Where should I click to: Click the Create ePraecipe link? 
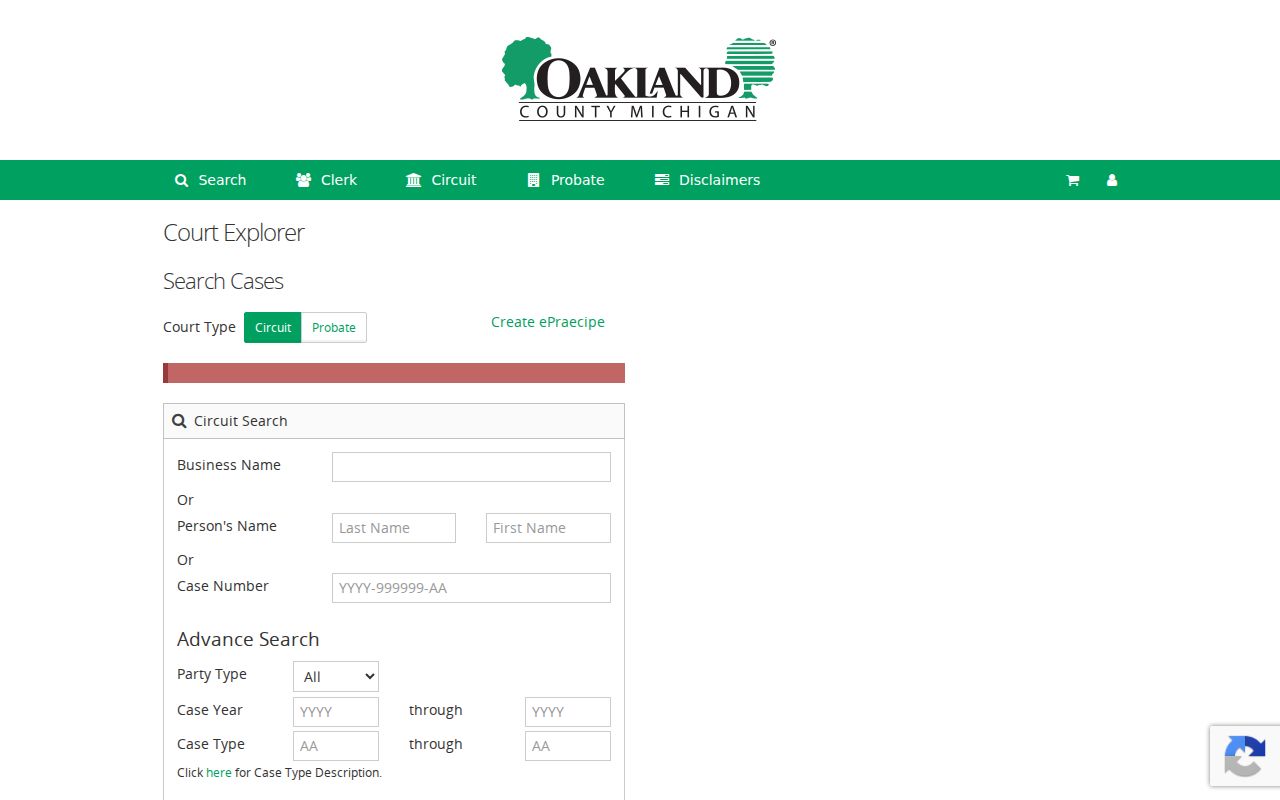[x=548, y=322]
